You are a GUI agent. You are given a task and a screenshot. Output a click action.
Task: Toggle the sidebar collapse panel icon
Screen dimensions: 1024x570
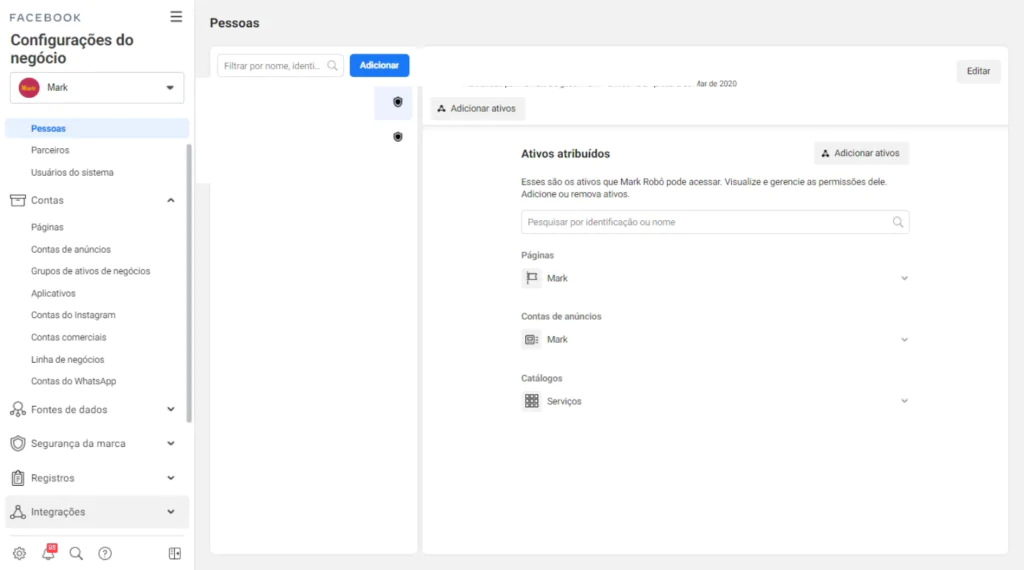(175, 554)
